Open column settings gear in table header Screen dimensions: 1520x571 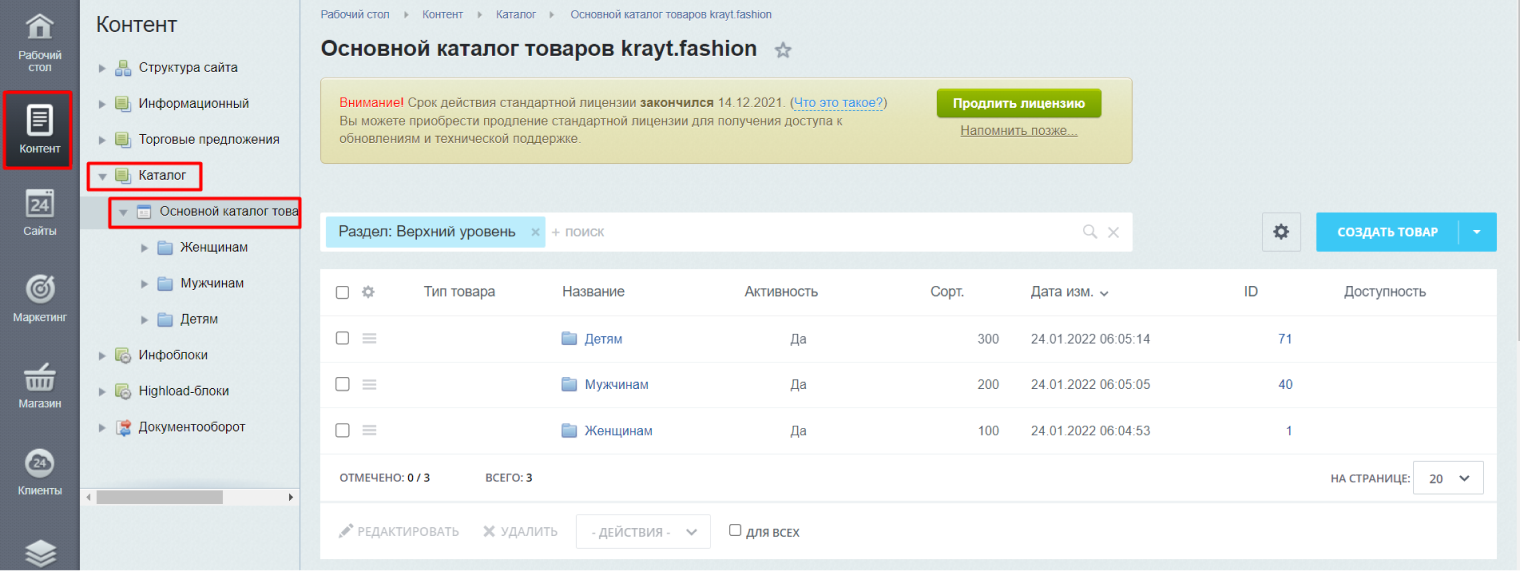(x=368, y=292)
